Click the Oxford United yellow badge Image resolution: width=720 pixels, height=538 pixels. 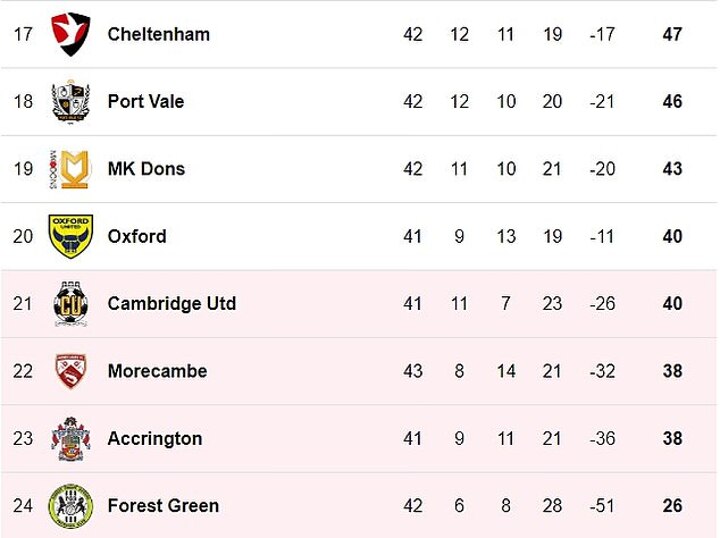(70, 236)
